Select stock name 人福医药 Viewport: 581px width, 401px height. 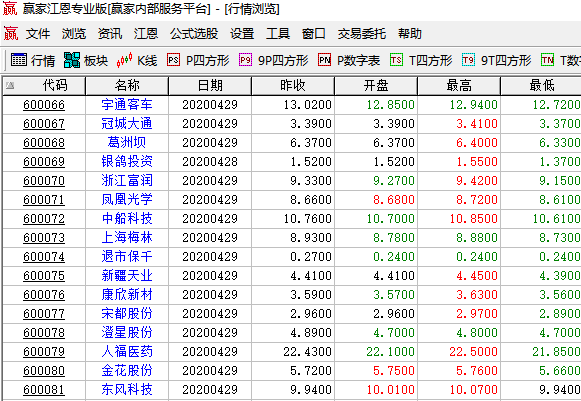(127, 351)
